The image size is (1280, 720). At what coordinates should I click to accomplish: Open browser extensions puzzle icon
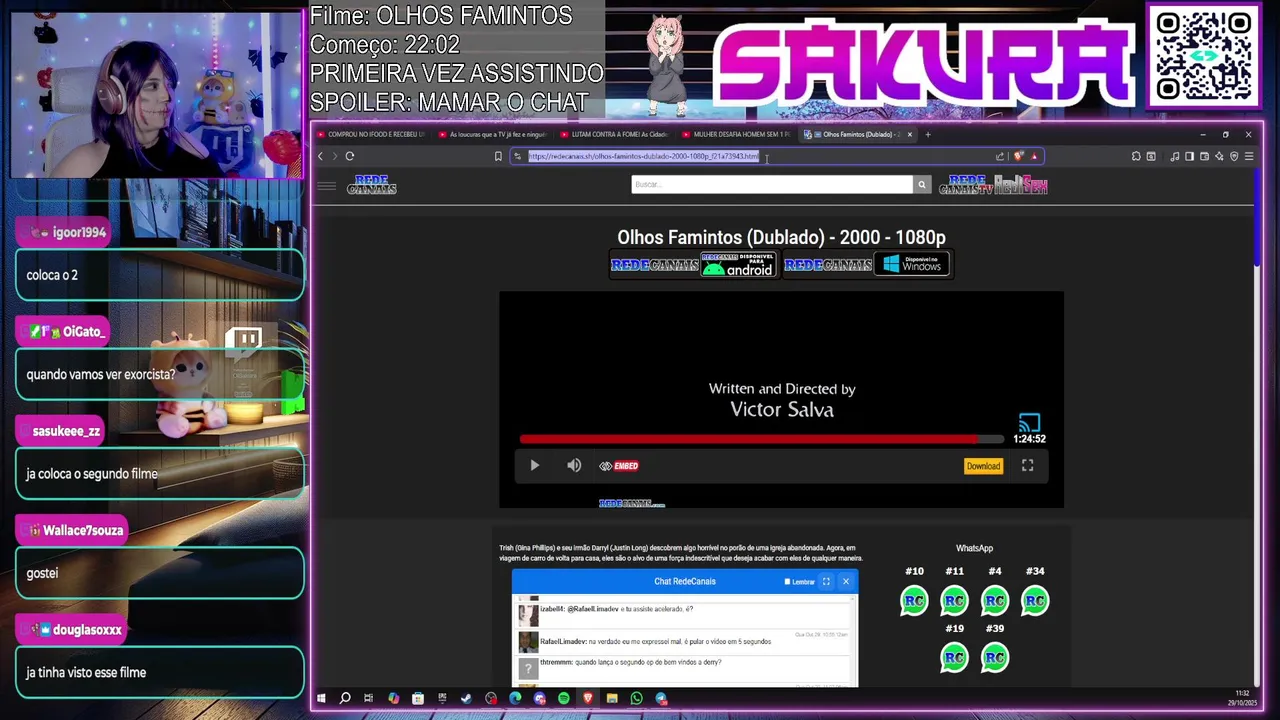click(x=1136, y=156)
